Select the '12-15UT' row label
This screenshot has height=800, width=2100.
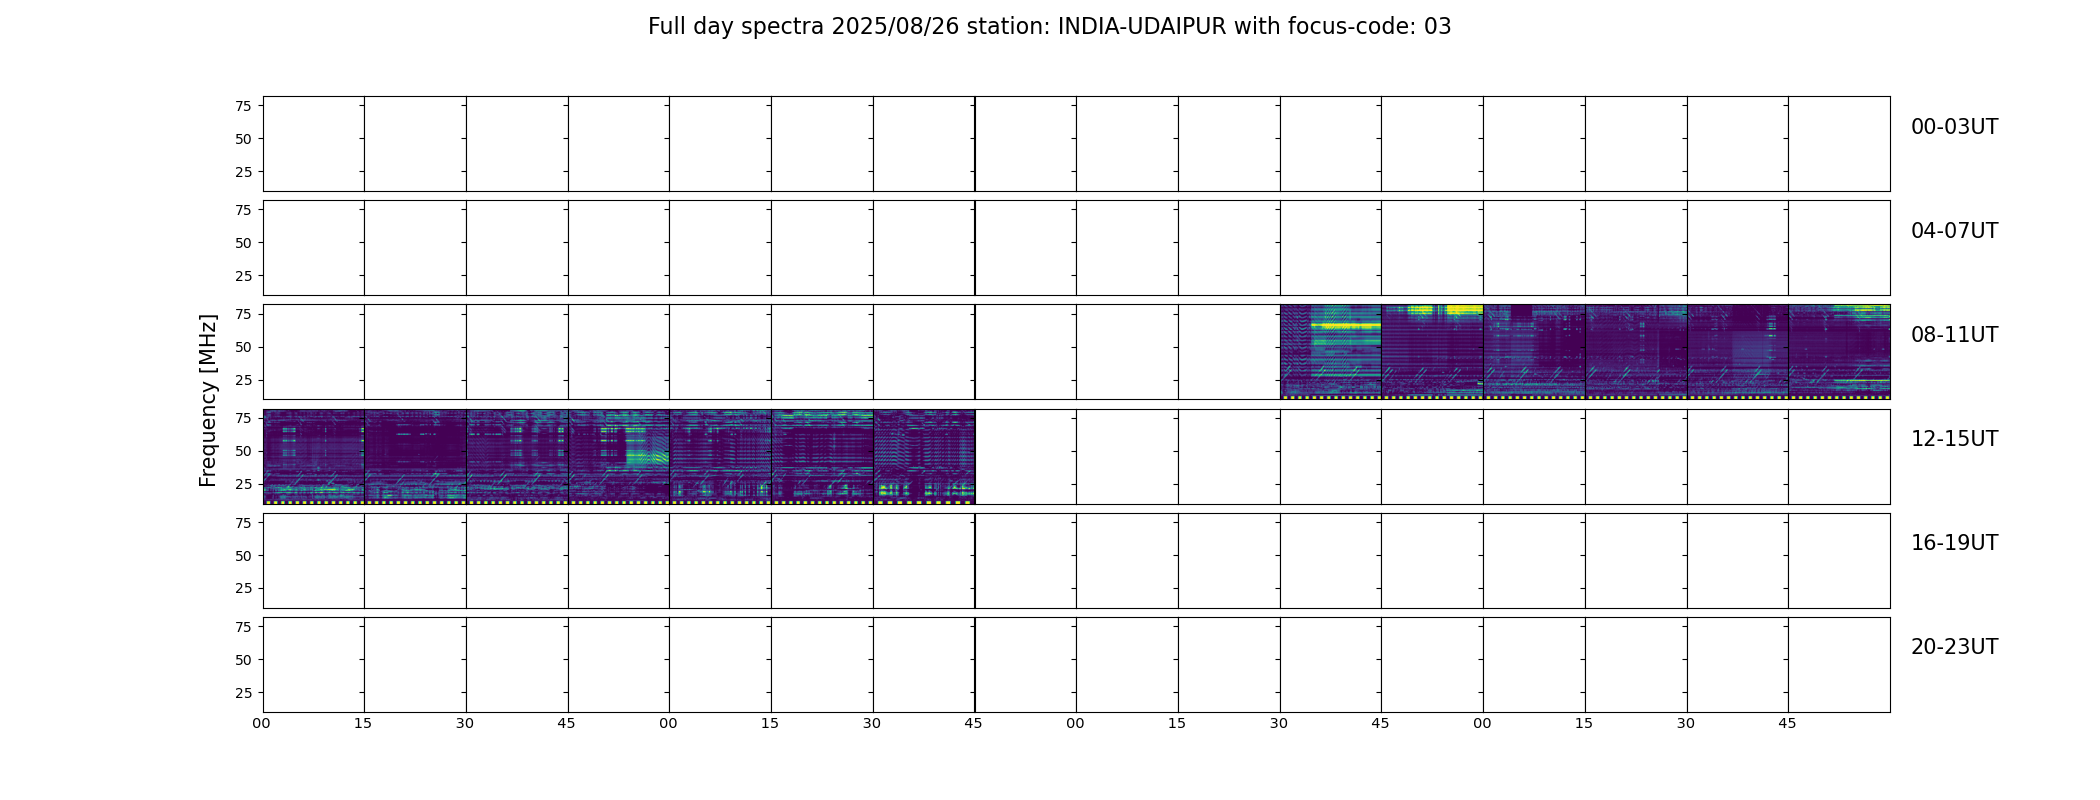pyautogui.click(x=1954, y=439)
